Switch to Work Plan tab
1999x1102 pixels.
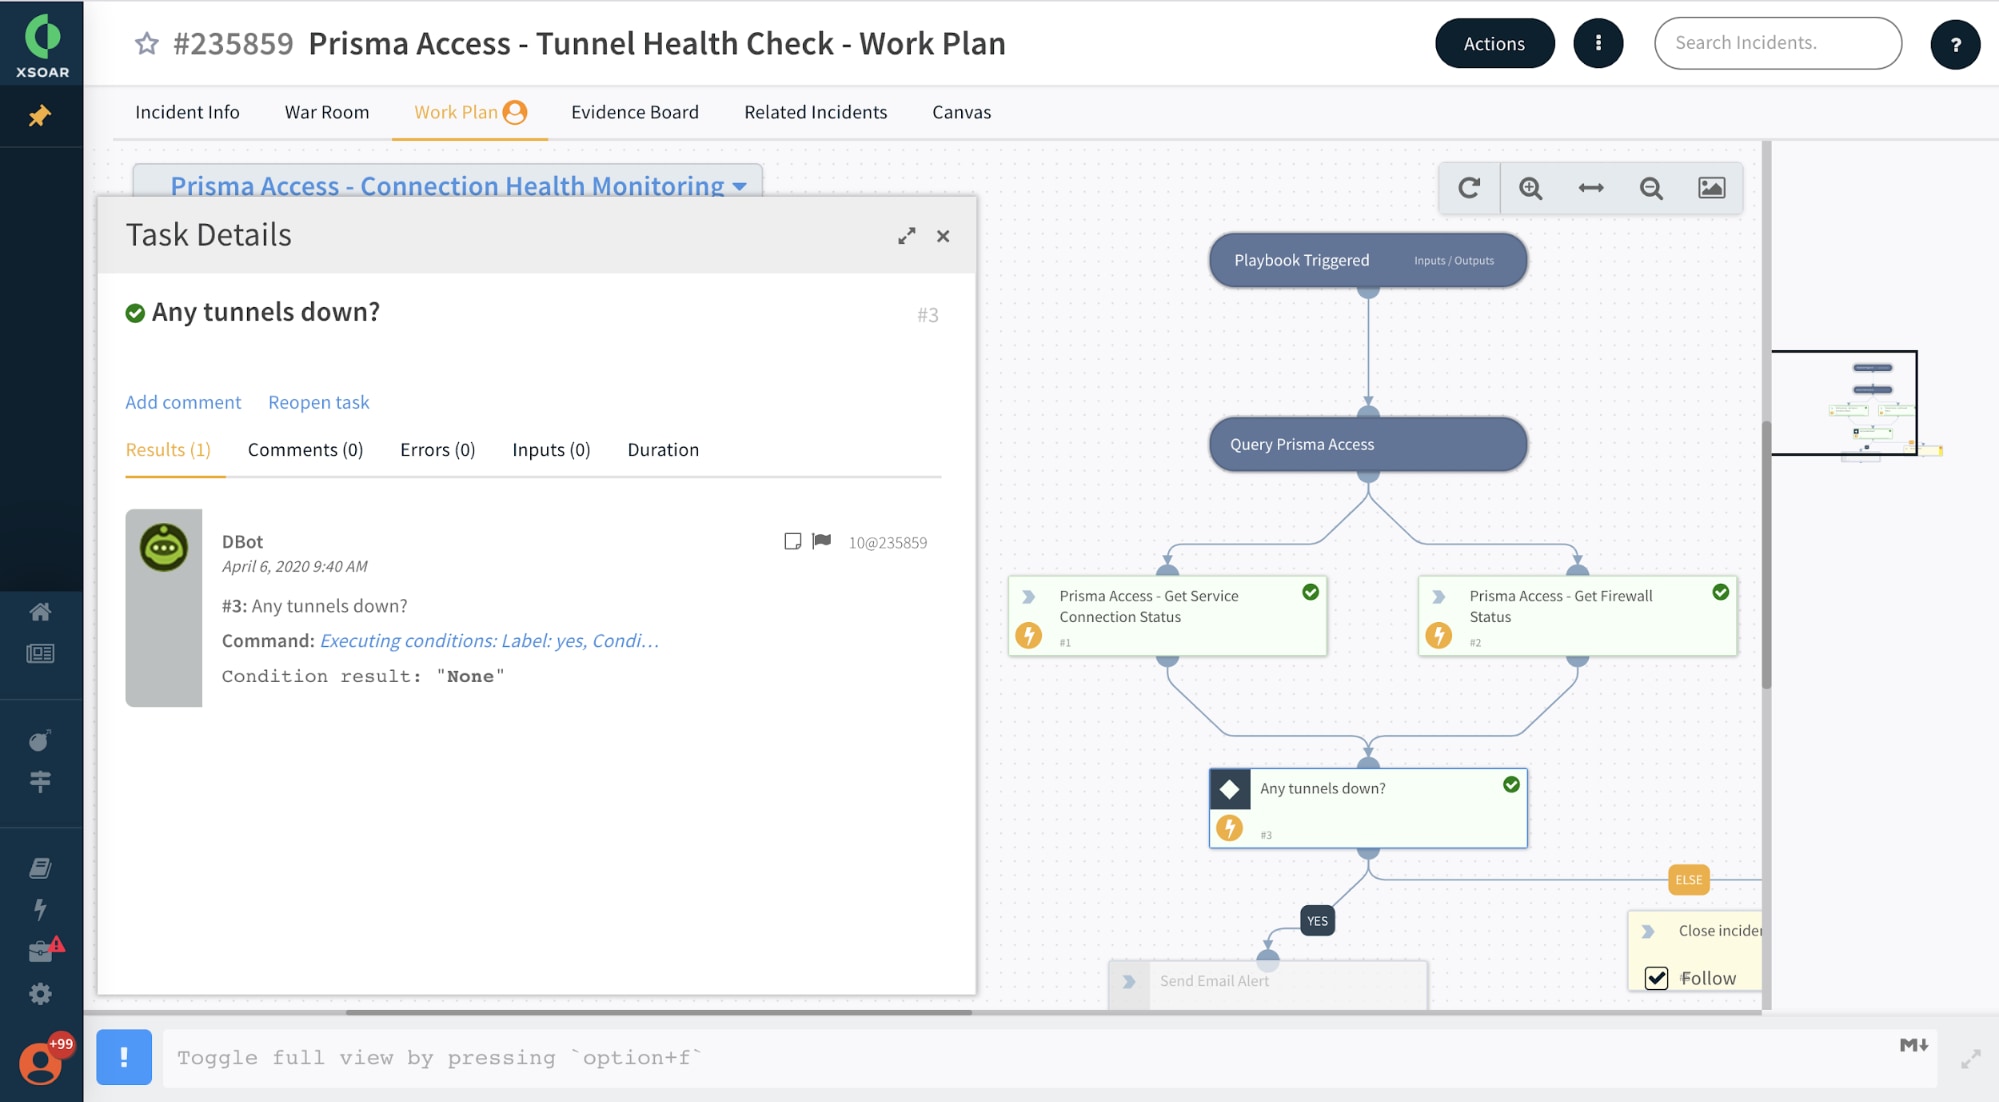pos(470,112)
